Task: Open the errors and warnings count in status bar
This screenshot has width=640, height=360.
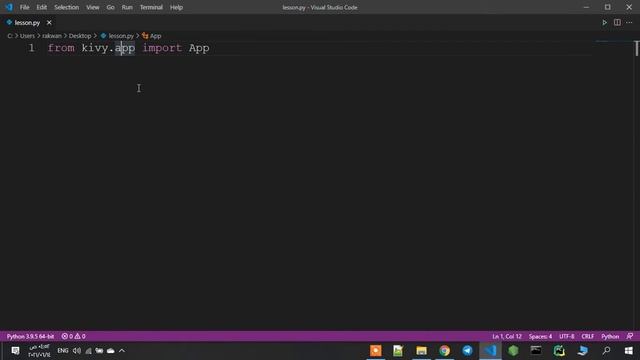Action: pos(73,336)
